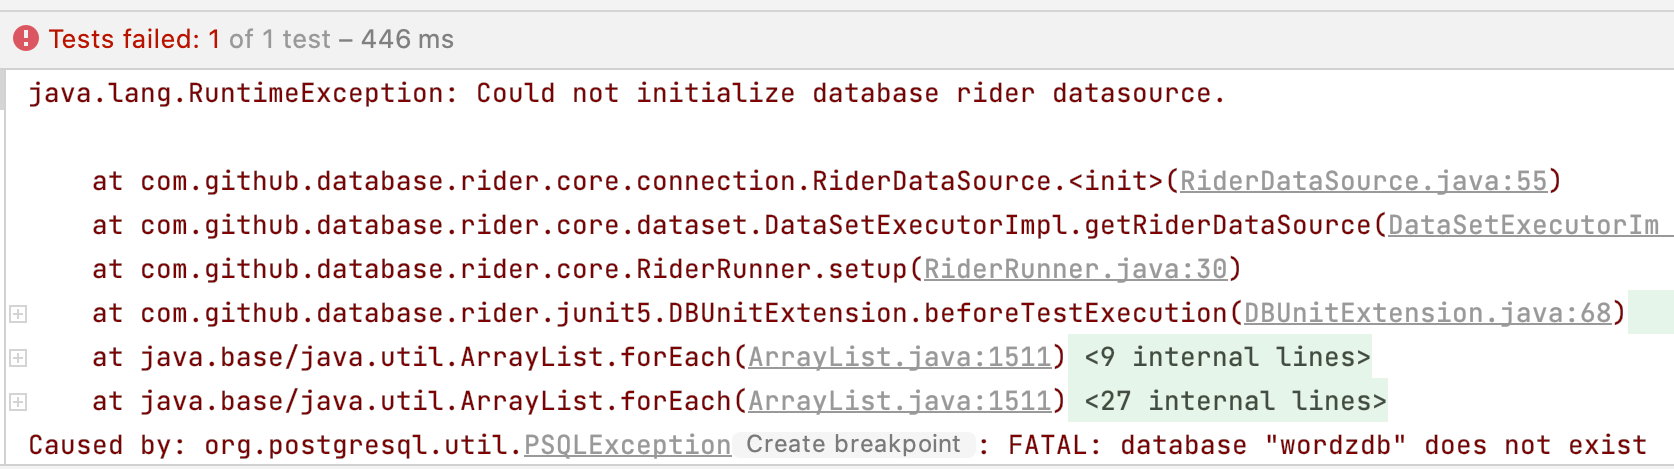
Task: Jump to RiderRunner.java:30 in the stack trace
Action: (1075, 269)
